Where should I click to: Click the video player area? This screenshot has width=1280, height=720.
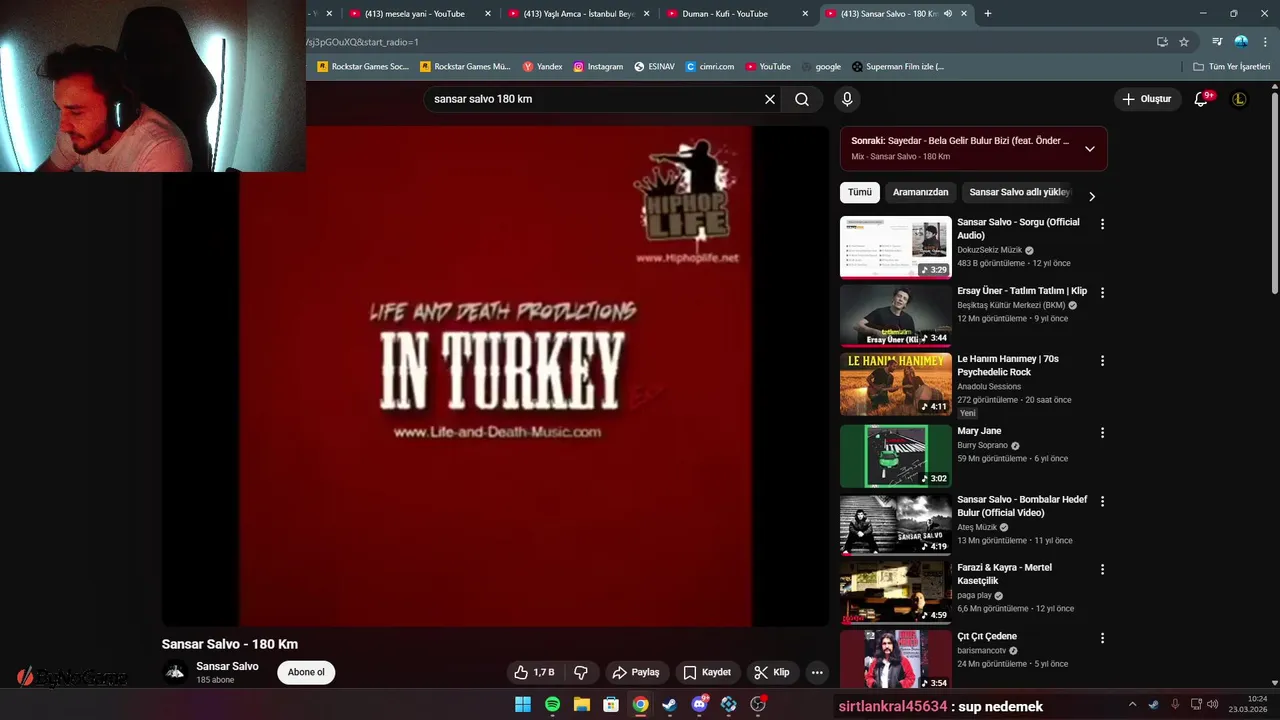click(x=495, y=376)
